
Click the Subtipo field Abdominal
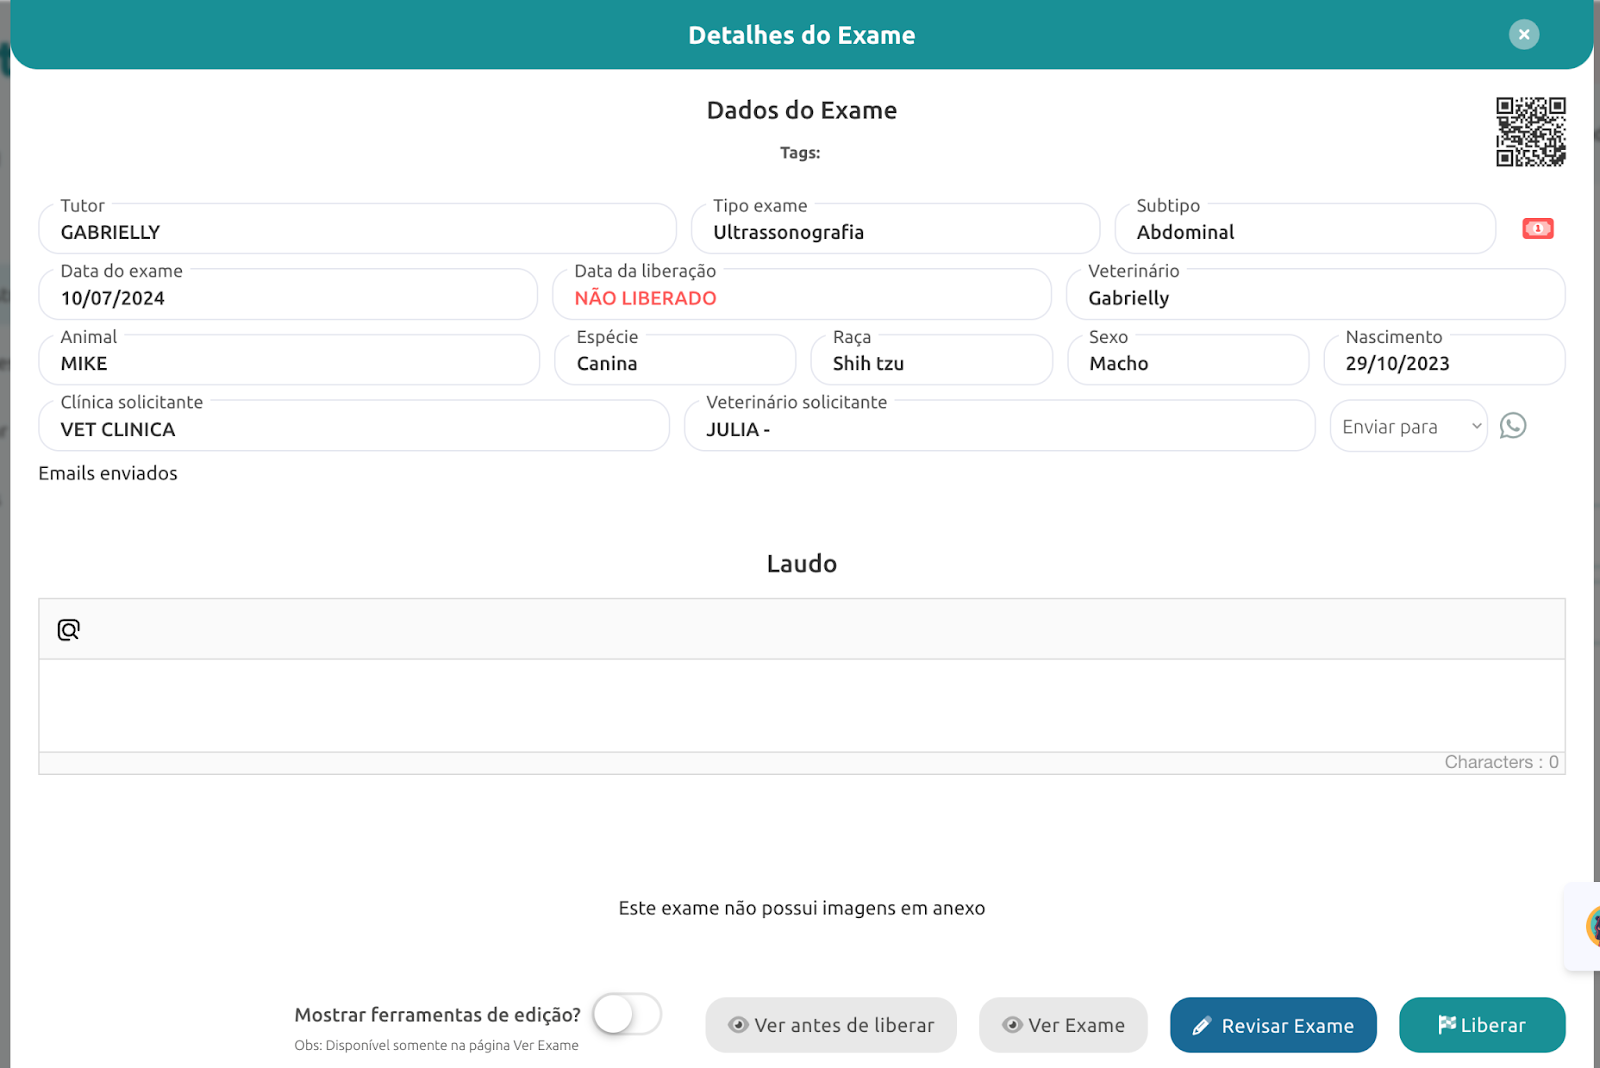[1305, 229]
